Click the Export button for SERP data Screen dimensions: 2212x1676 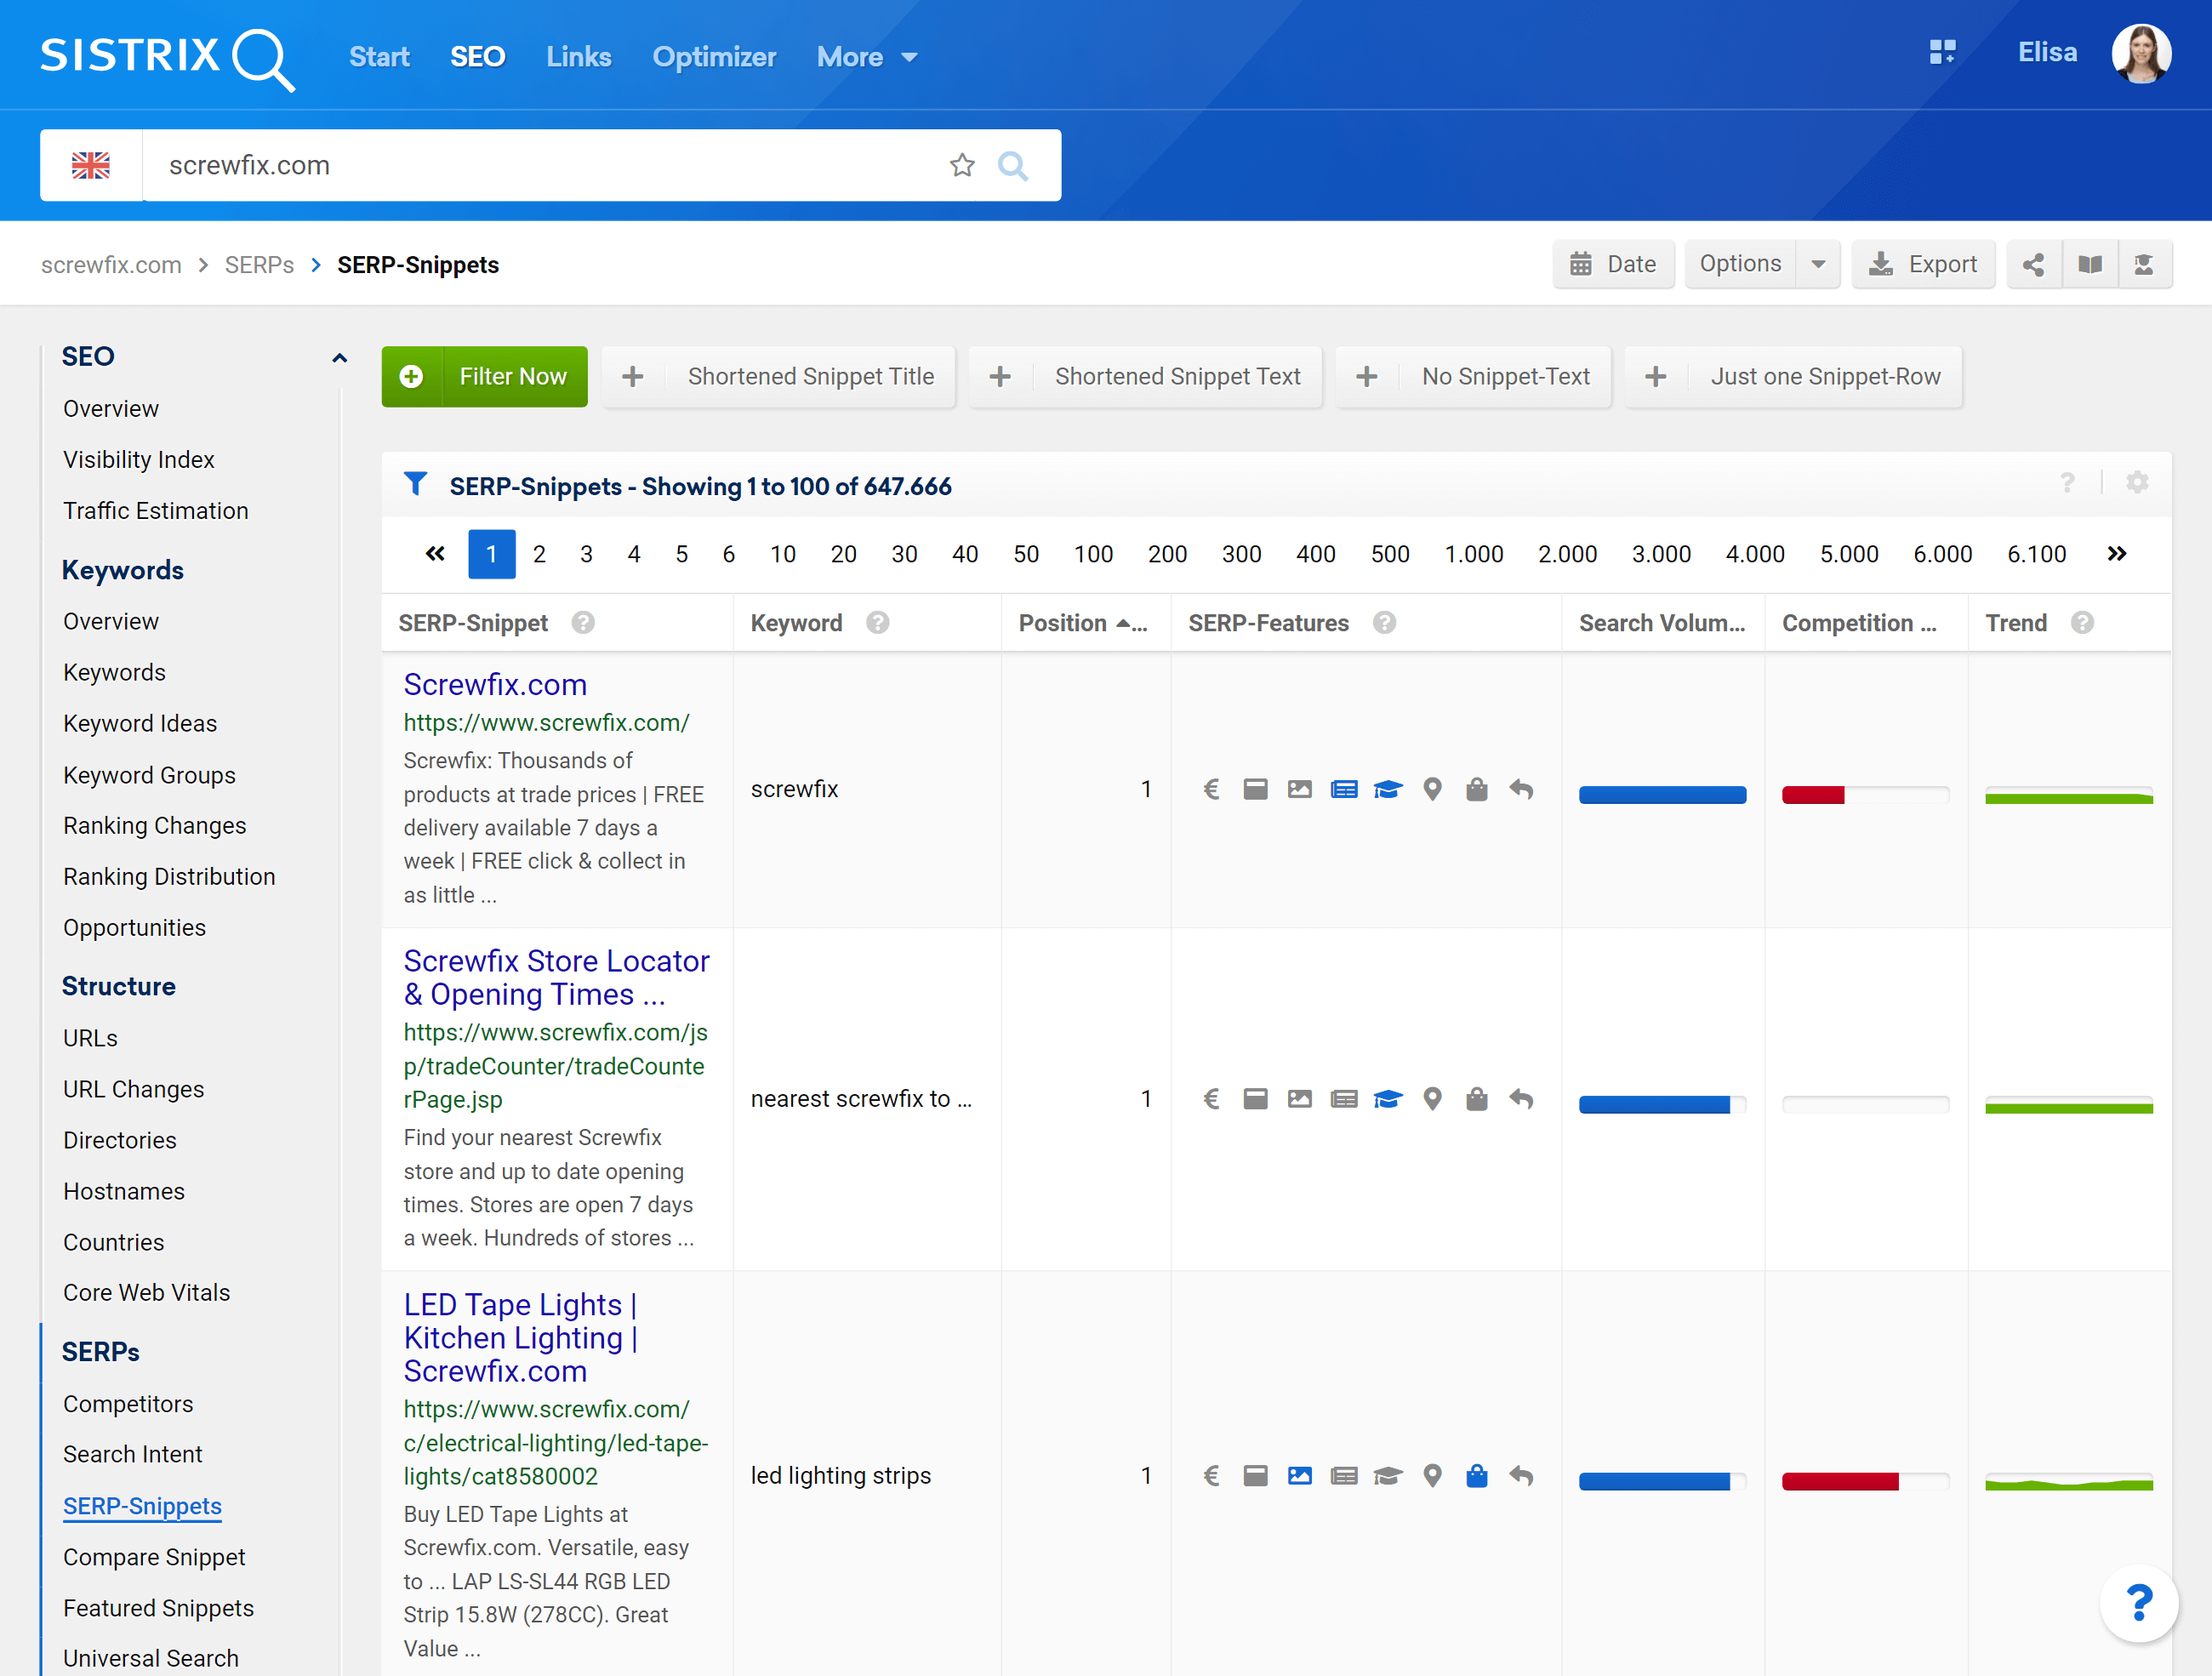1924,265
